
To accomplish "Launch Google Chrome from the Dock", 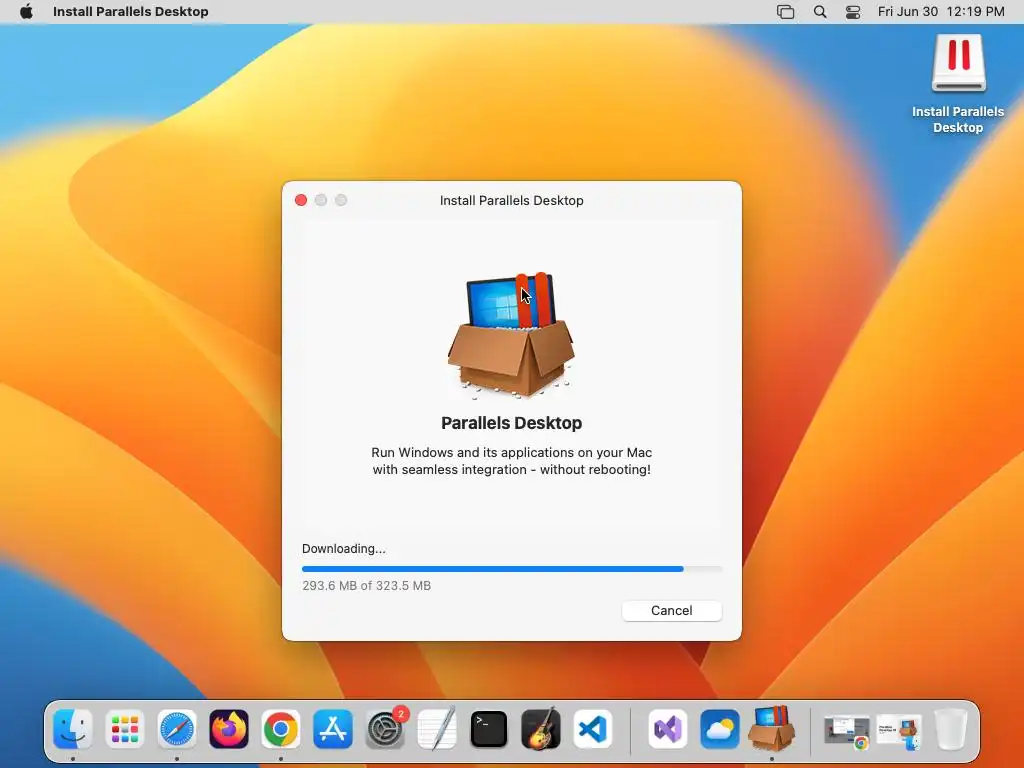I will (x=281, y=729).
